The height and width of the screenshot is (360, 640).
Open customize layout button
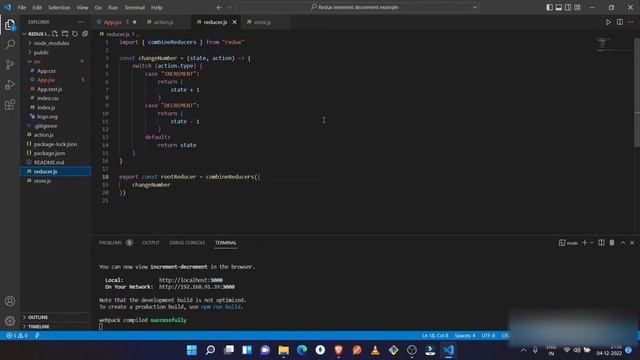click(x=577, y=7)
